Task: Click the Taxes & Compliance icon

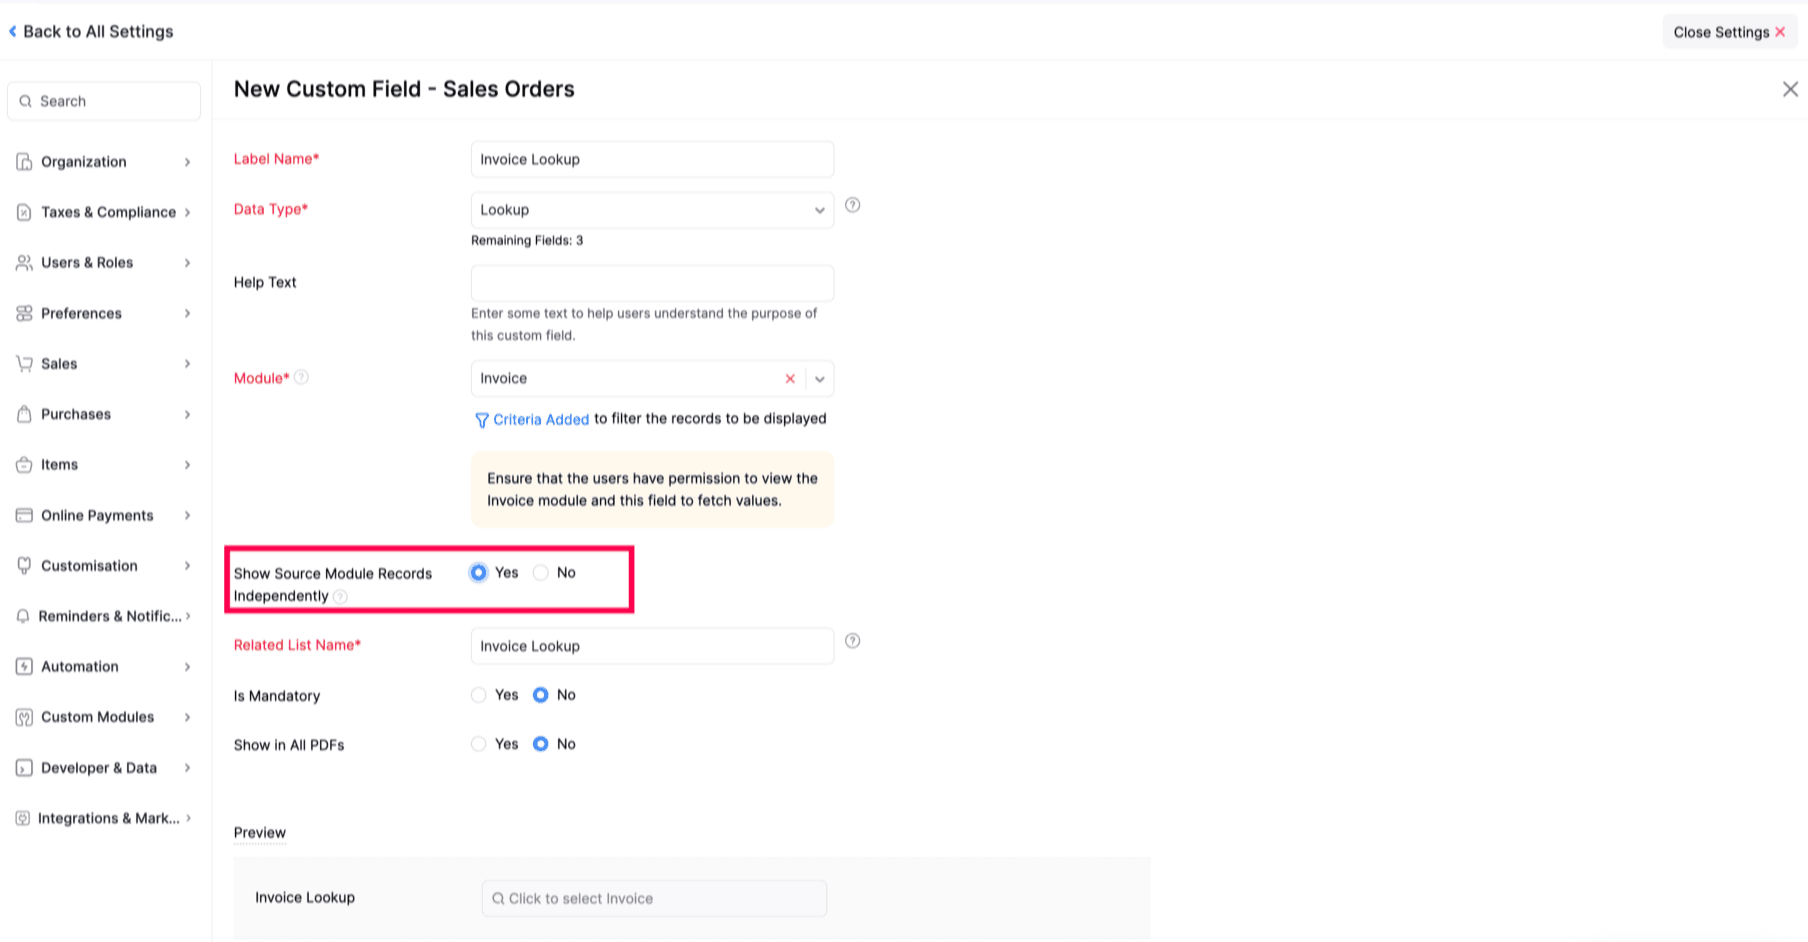Action: pyautogui.click(x=24, y=212)
